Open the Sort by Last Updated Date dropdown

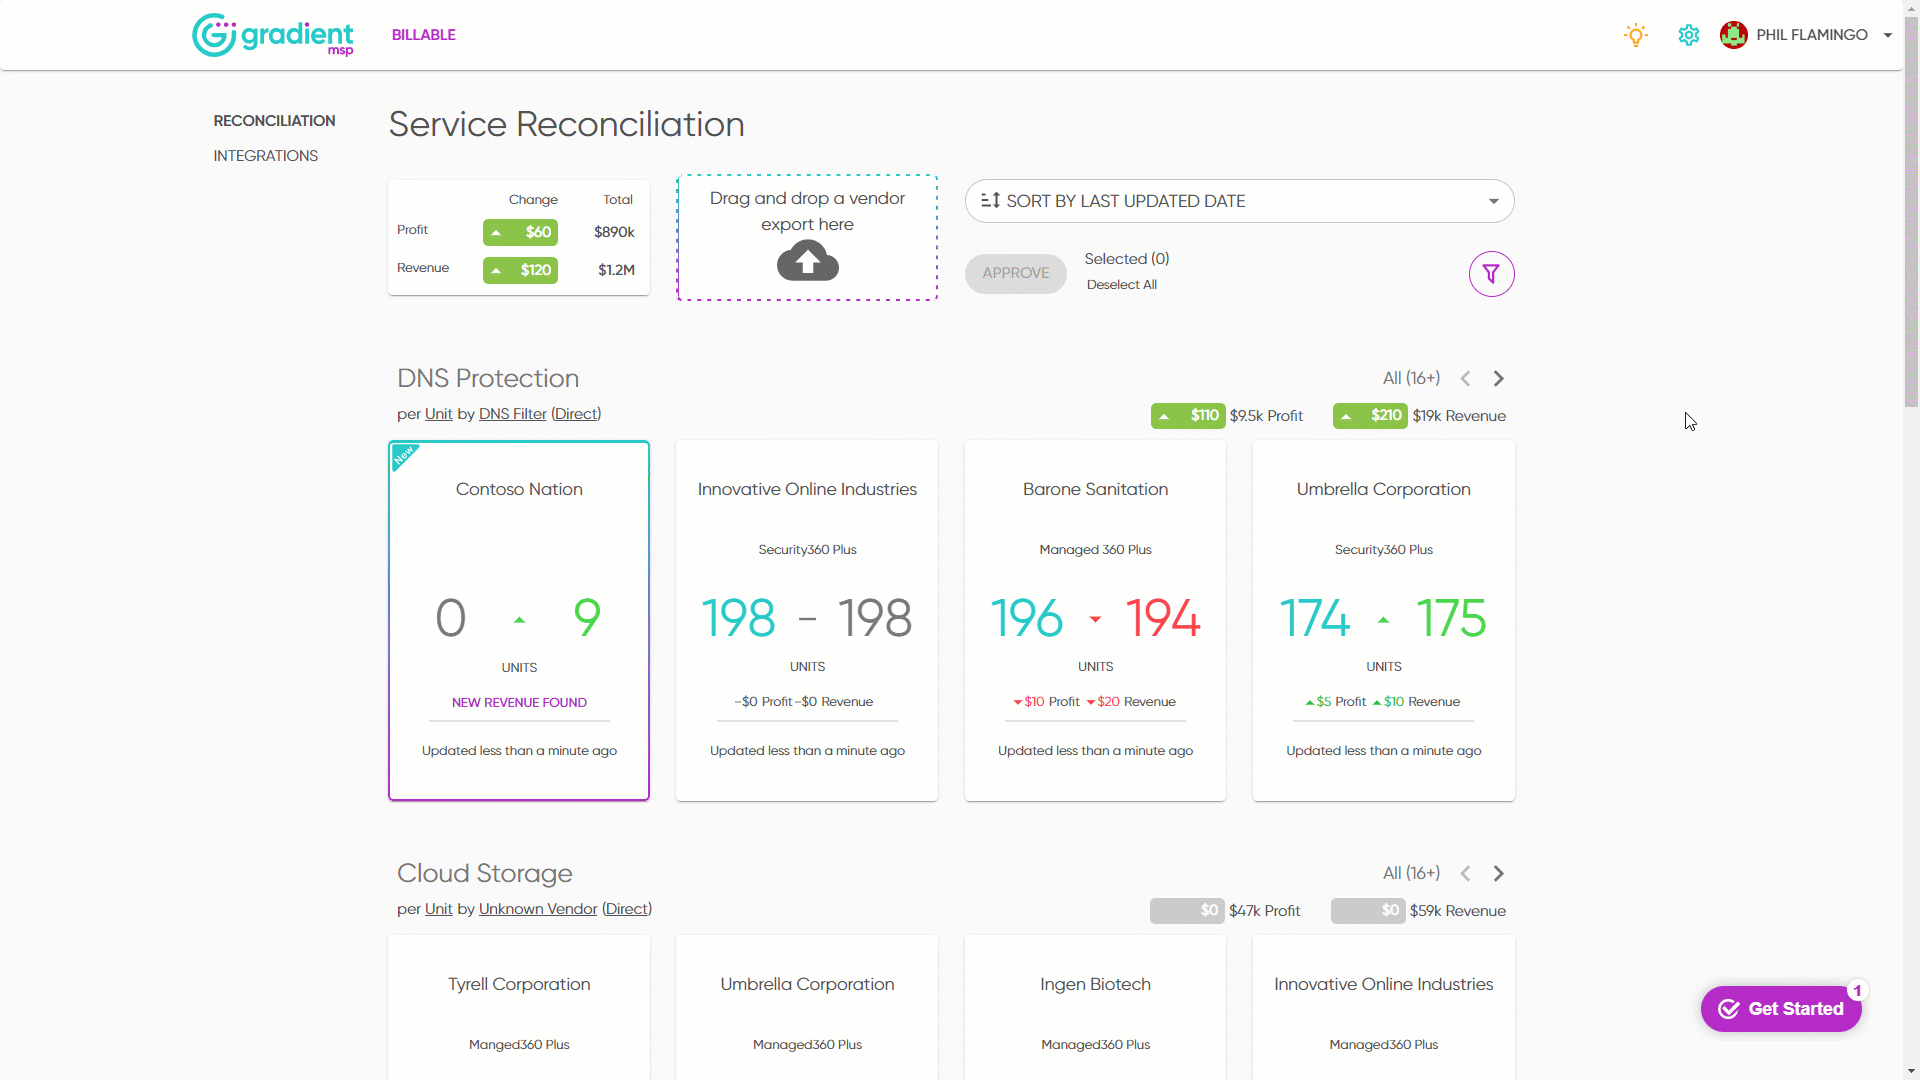point(1239,201)
